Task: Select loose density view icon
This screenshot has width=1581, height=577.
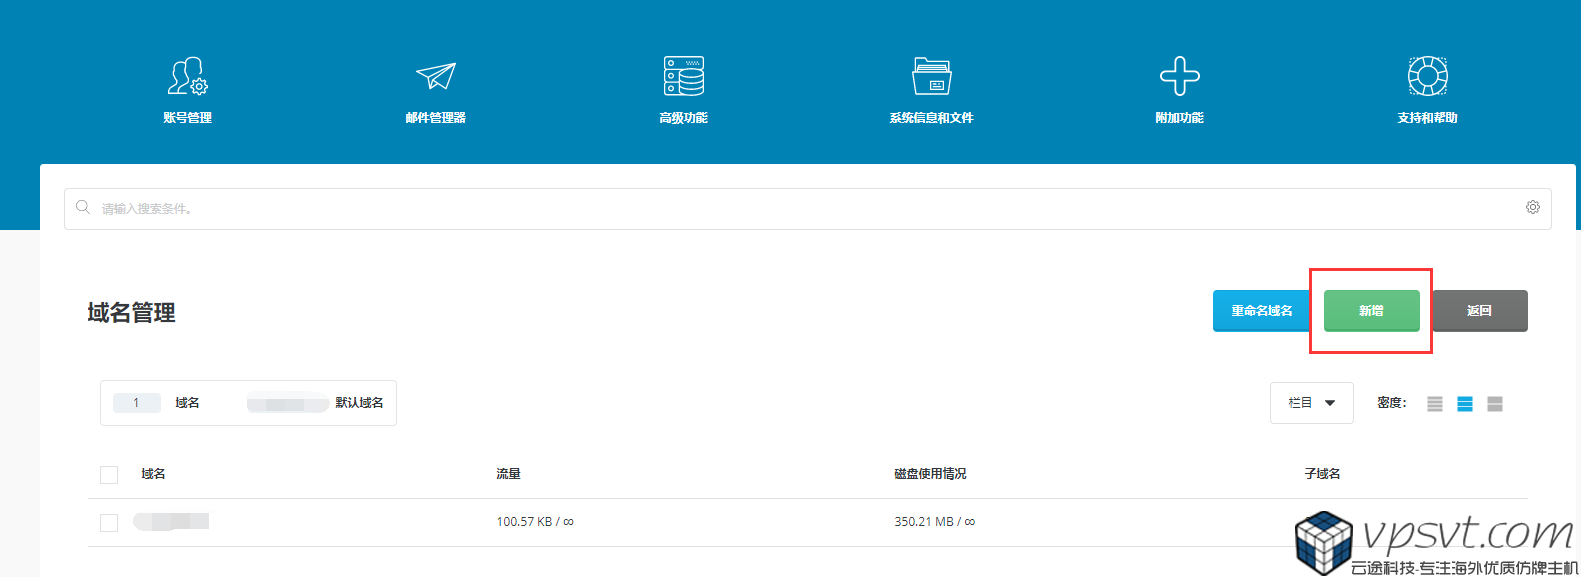Action: coord(1495,404)
